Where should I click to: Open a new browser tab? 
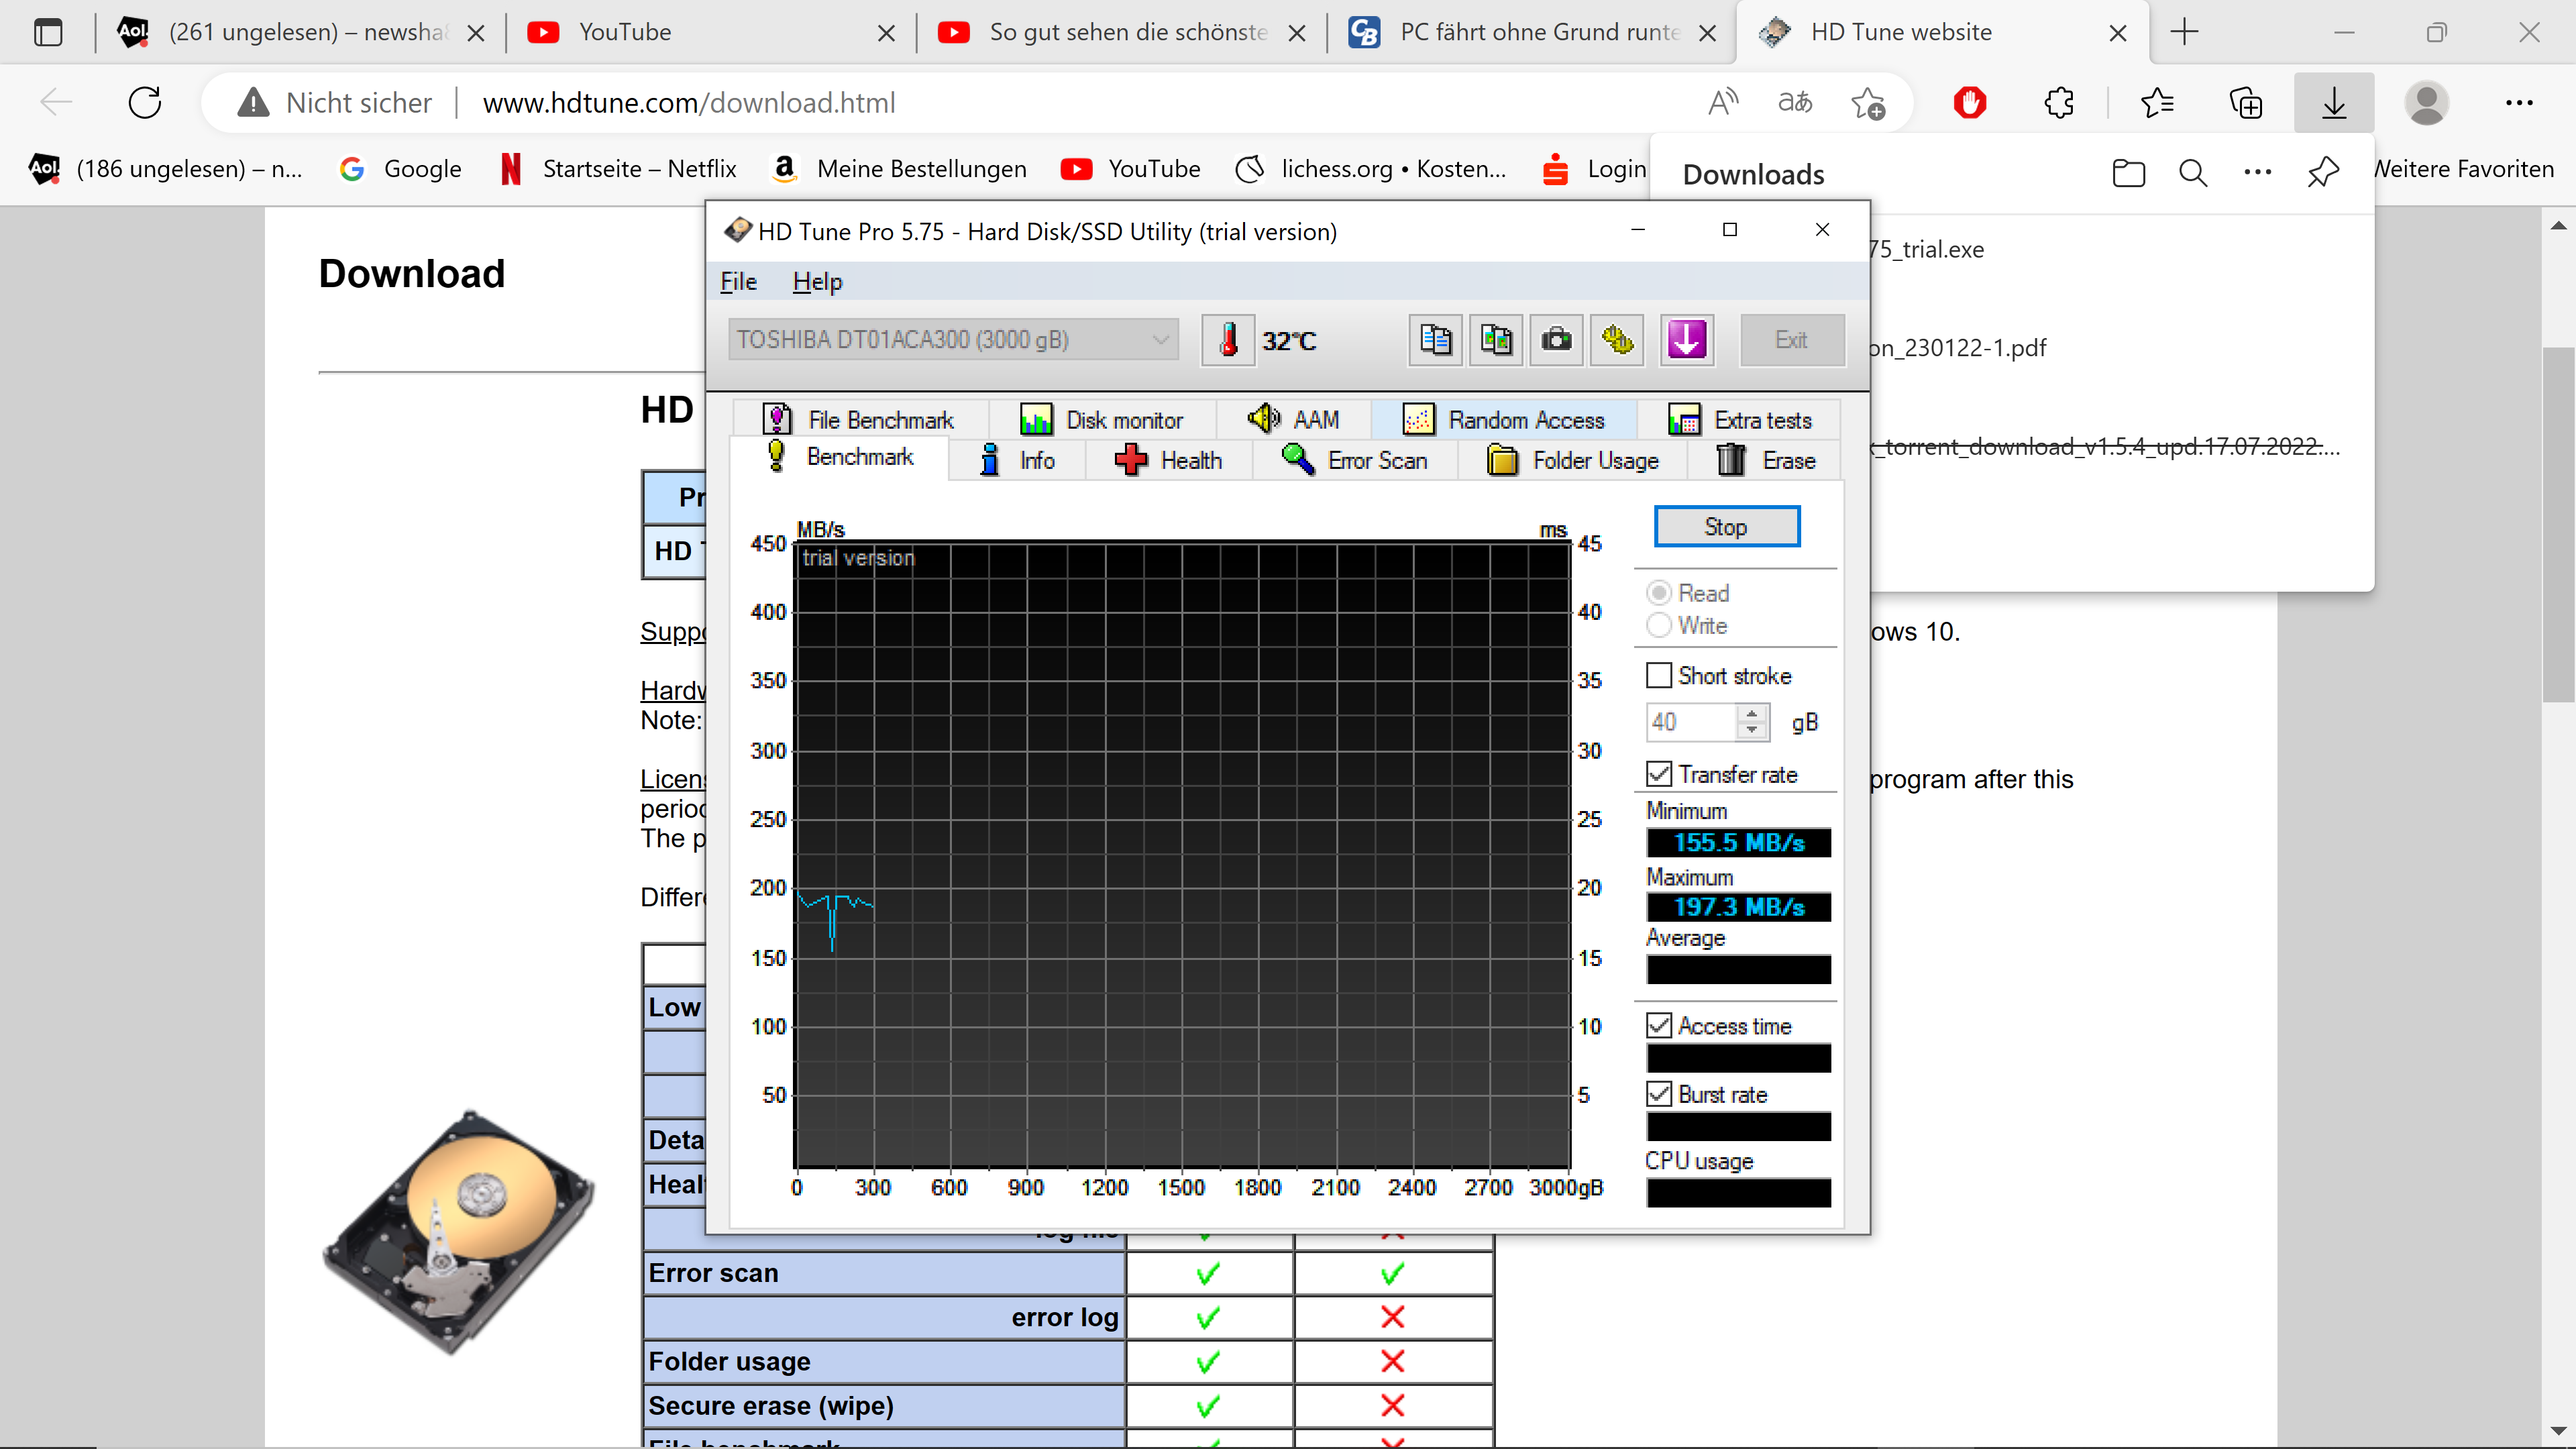tap(2184, 32)
